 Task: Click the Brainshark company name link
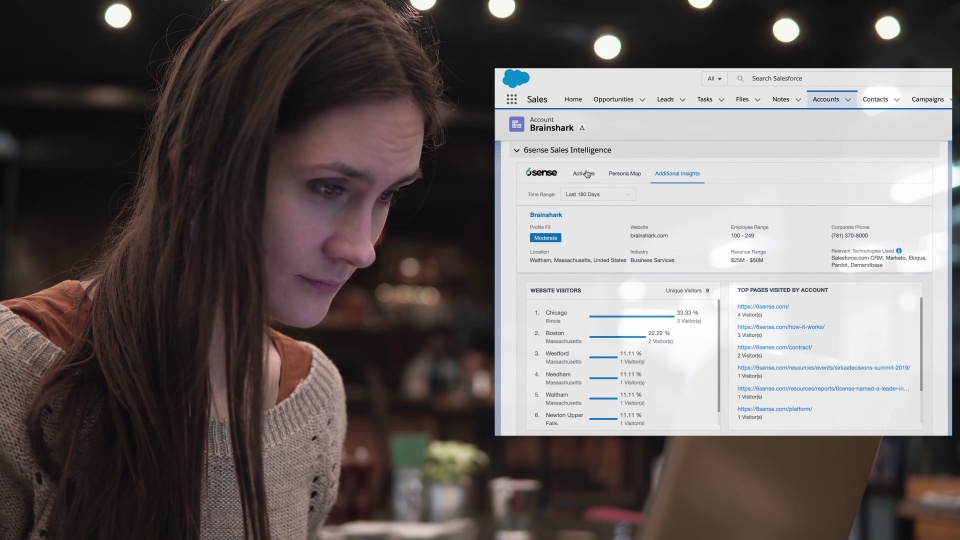(546, 215)
